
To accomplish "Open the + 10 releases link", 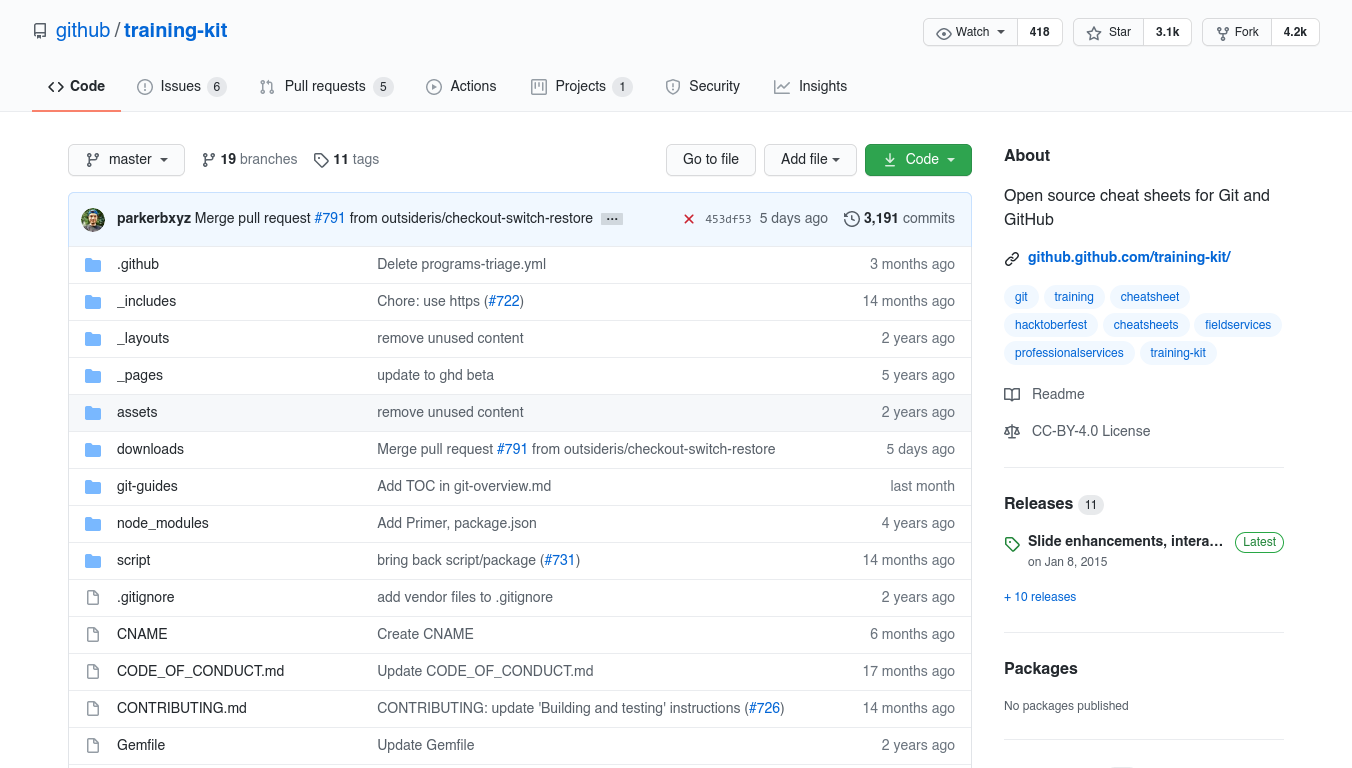I will (x=1040, y=597).
